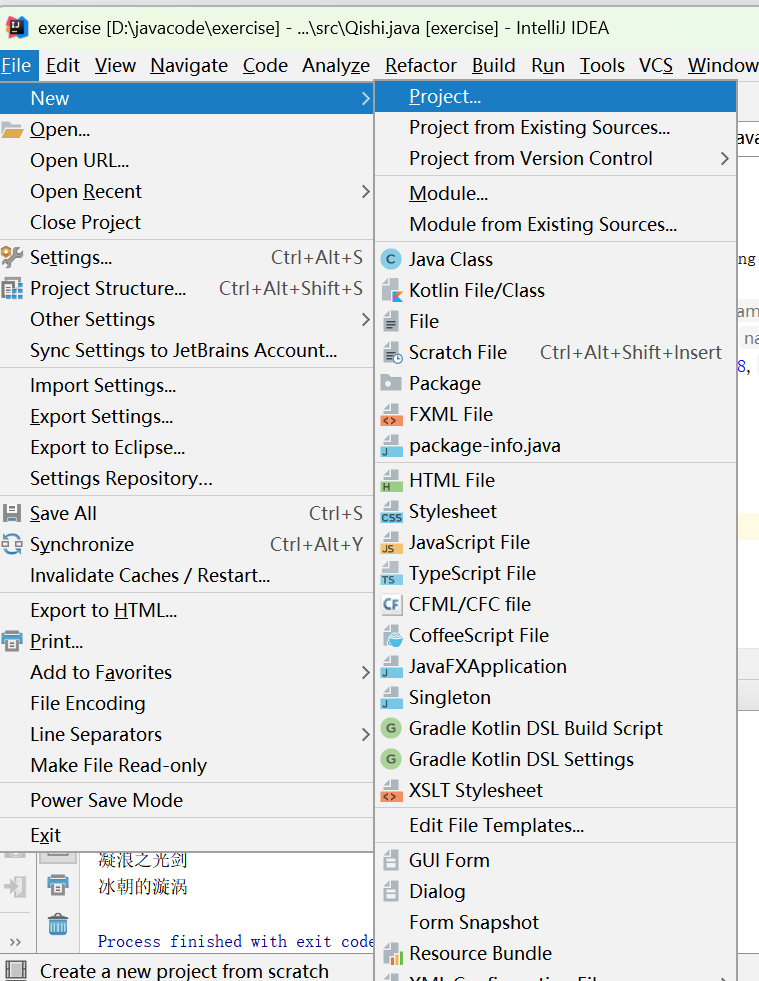
Task: Open the Navigate menu
Action: pyautogui.click(x=189, y=66)
